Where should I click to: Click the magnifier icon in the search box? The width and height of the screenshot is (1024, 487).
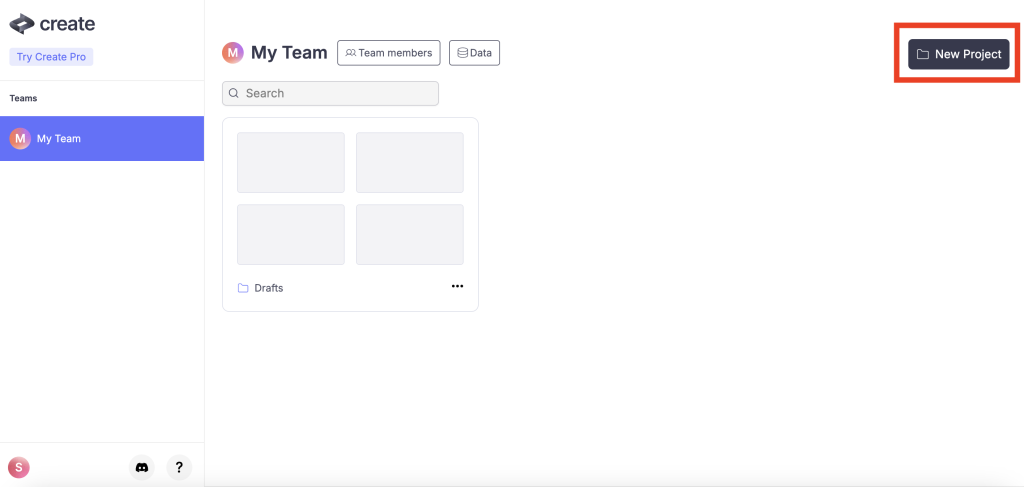(x=234, y=93)
